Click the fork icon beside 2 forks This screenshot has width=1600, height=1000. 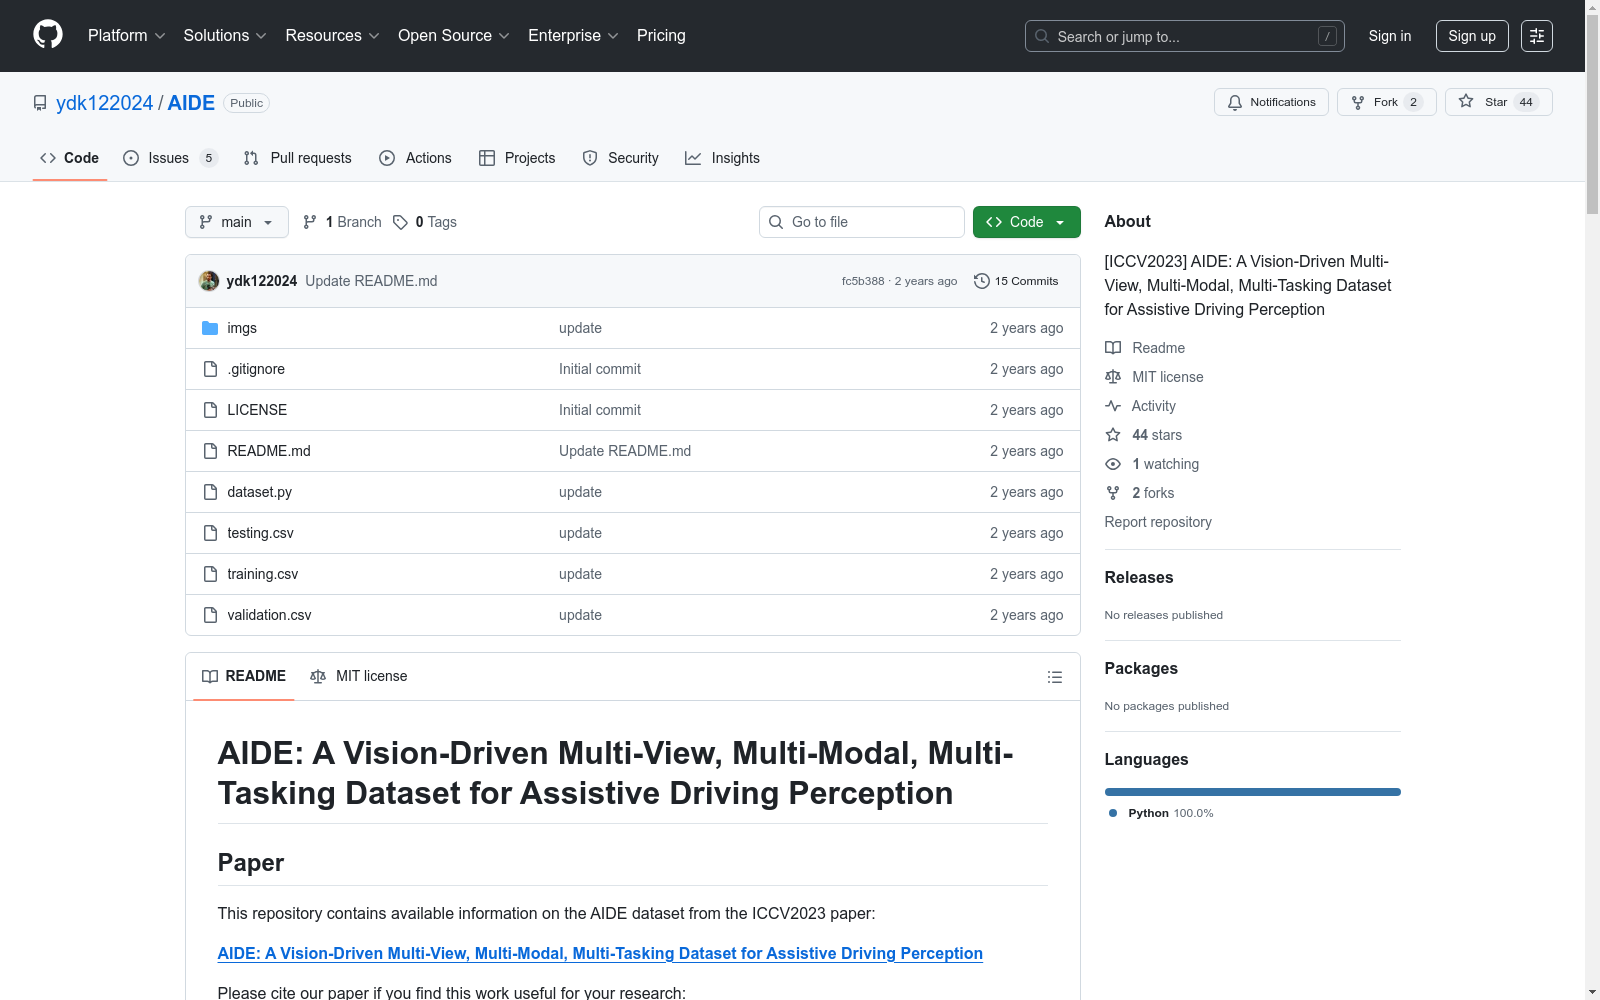(1113, 493)
